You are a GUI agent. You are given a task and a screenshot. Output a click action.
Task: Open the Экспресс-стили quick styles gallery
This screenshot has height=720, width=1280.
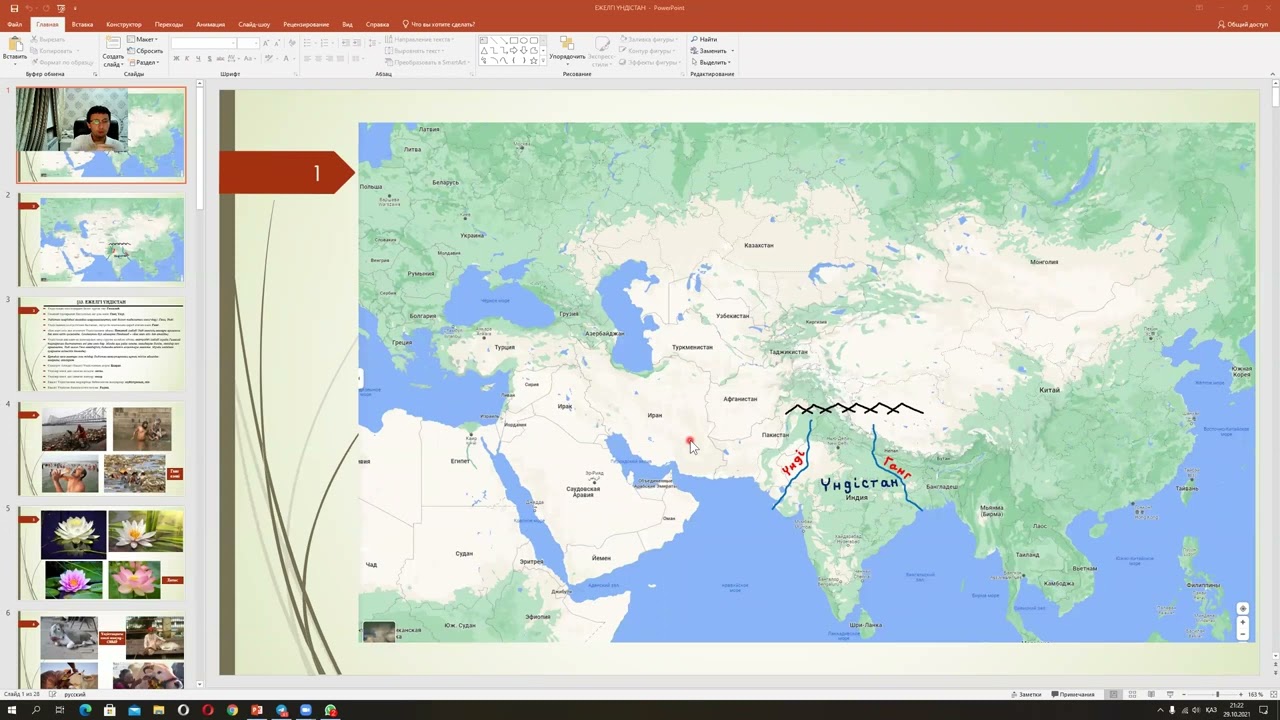[x=602, y=50]
